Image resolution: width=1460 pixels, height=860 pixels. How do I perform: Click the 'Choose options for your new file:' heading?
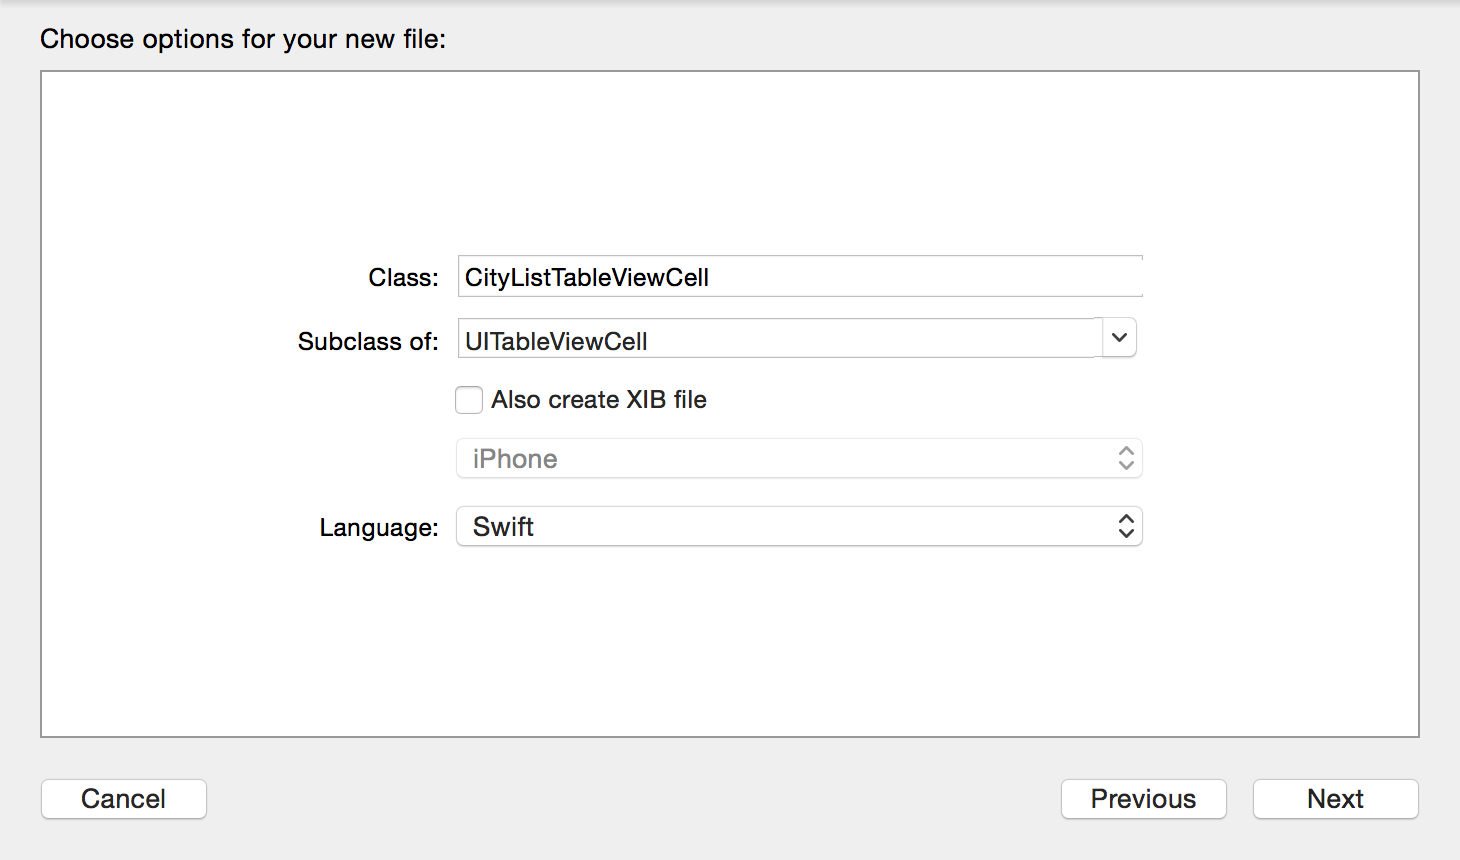[x=243, y=39]
